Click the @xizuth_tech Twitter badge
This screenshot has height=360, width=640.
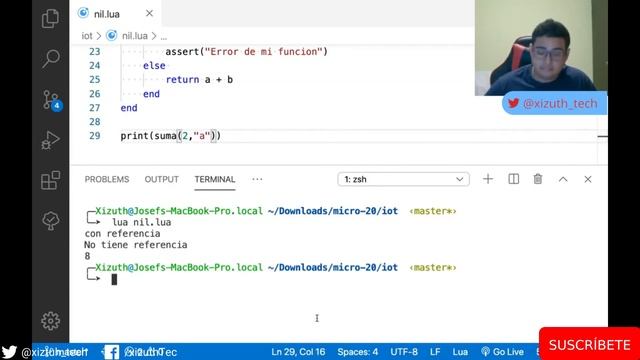[554, 104]
